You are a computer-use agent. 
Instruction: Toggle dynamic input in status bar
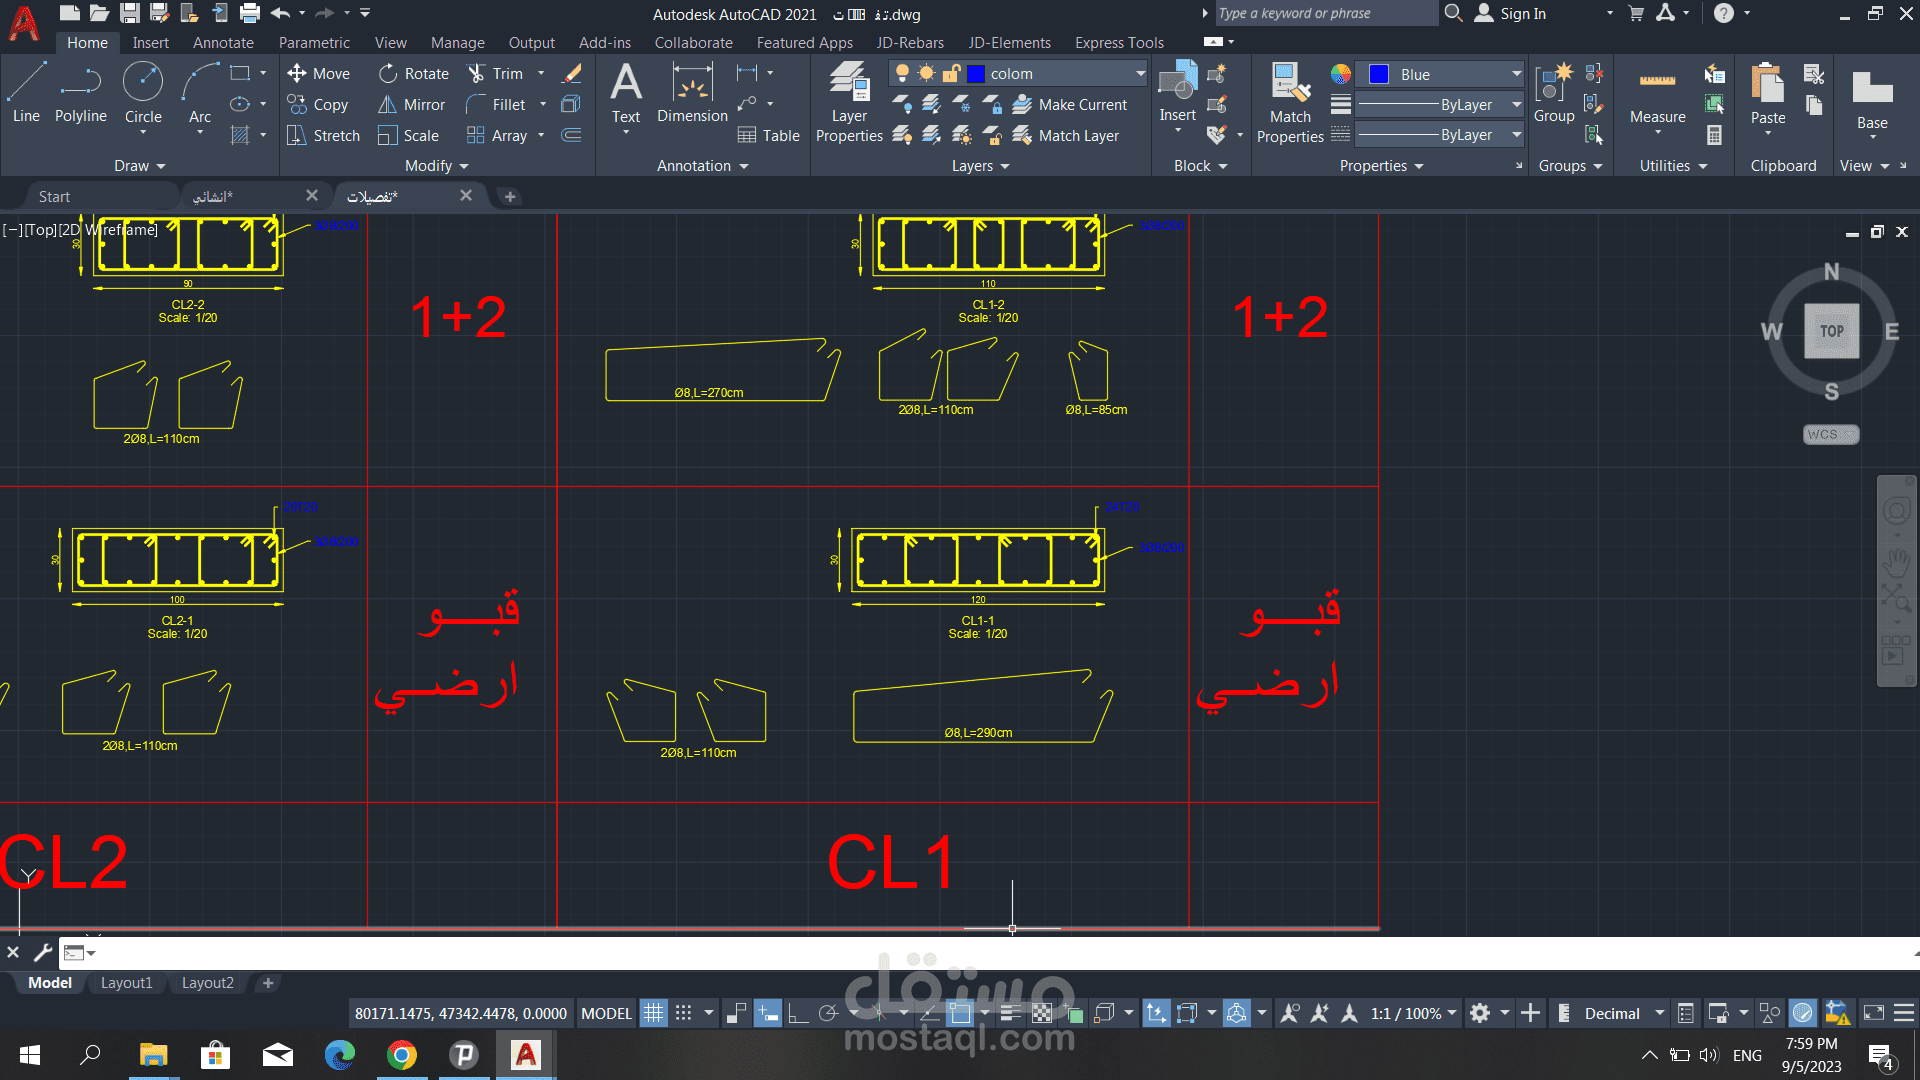coord(767,1013)
